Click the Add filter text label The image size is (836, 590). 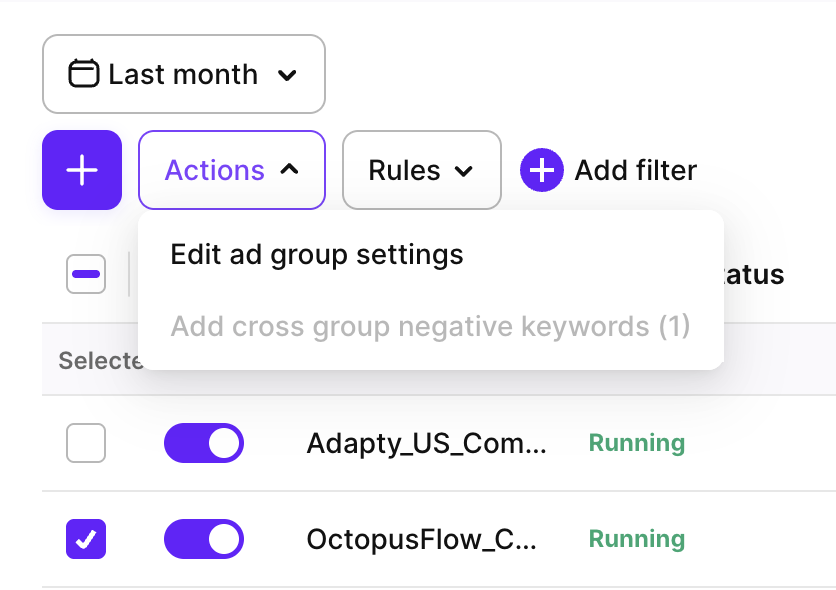635,170
